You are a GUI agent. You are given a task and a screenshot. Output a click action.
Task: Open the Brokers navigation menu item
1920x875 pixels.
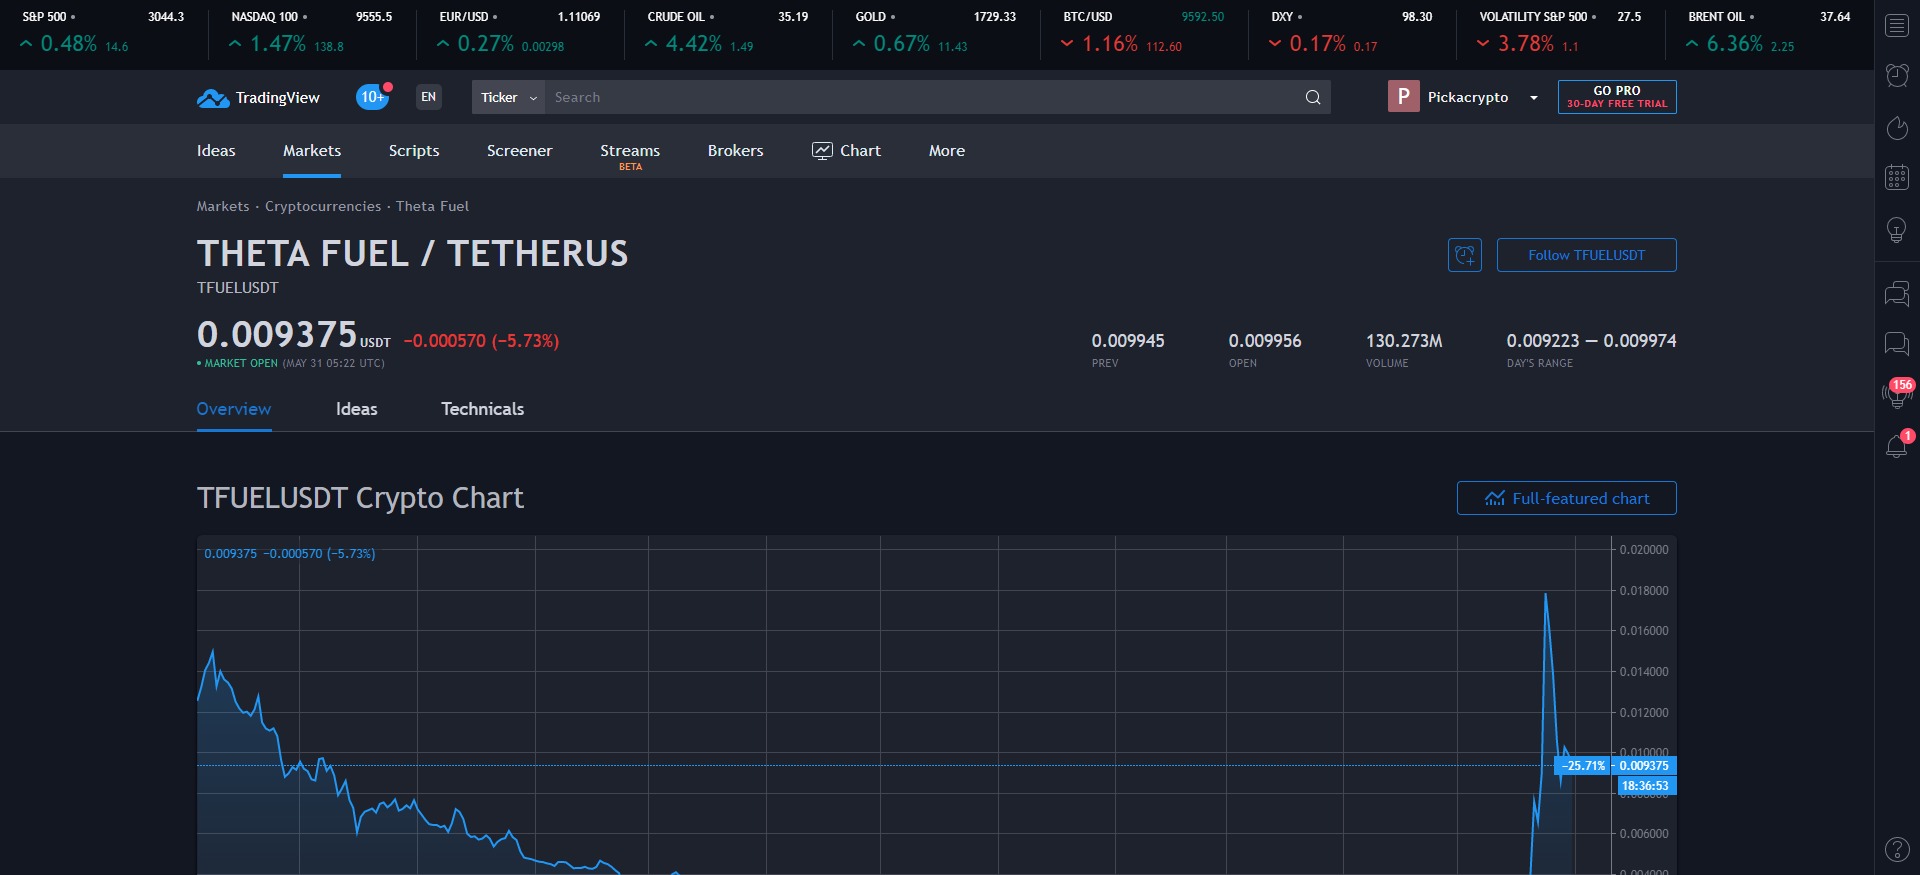point(735,151)
